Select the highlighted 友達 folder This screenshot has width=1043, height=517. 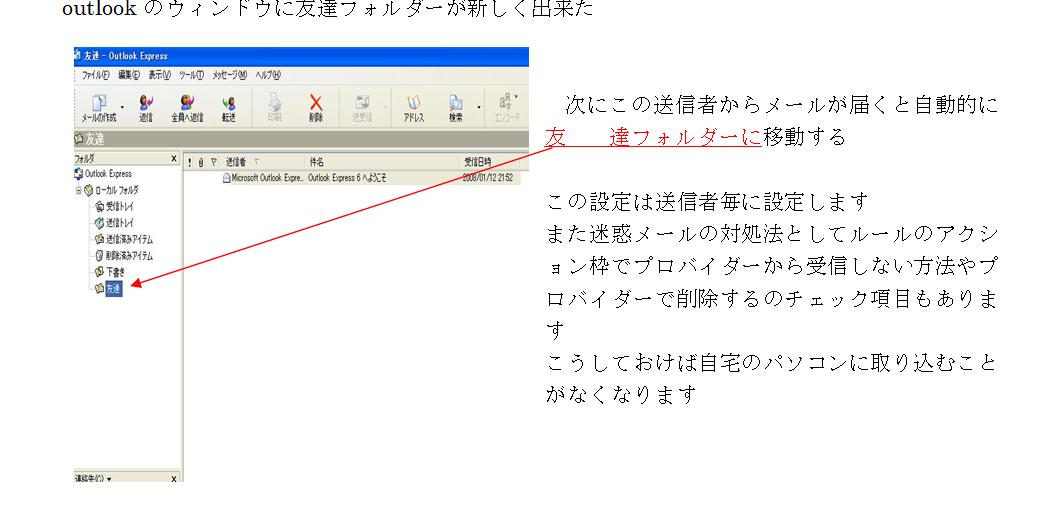pos(114,288)
